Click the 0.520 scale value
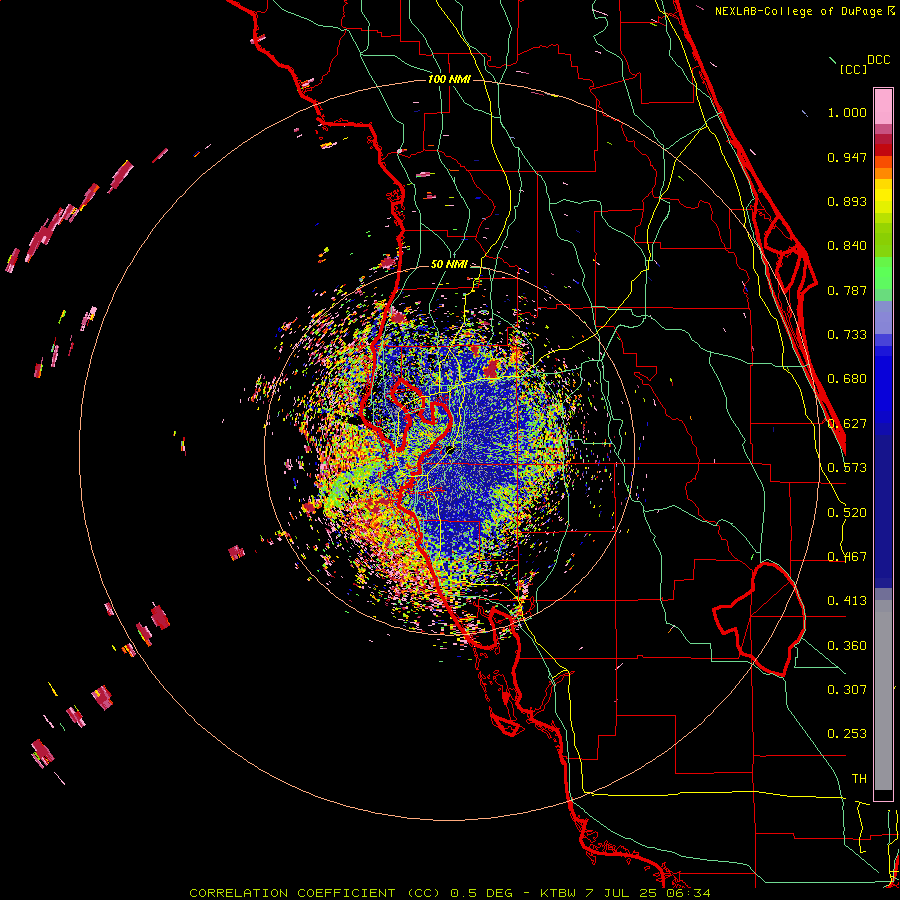 pyautogui.click(x=847, y=513)
